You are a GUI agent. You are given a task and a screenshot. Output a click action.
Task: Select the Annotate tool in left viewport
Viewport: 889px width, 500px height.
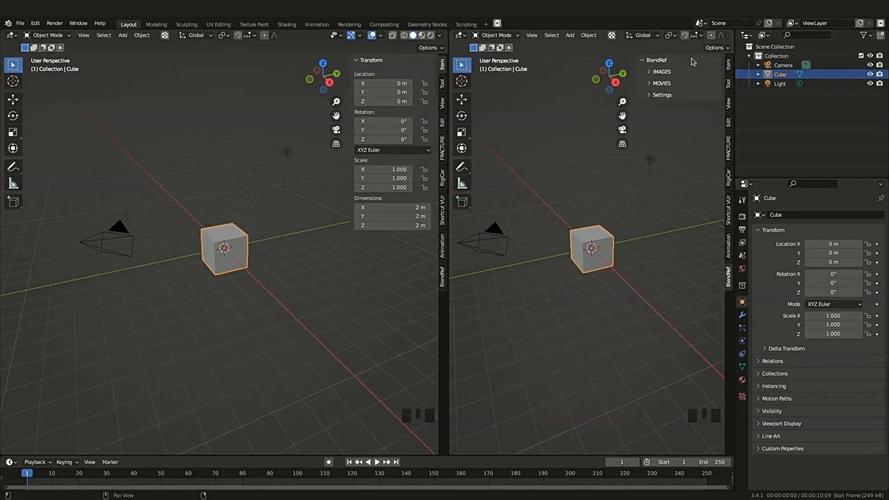pyautogui.click(x=13, y=167)
